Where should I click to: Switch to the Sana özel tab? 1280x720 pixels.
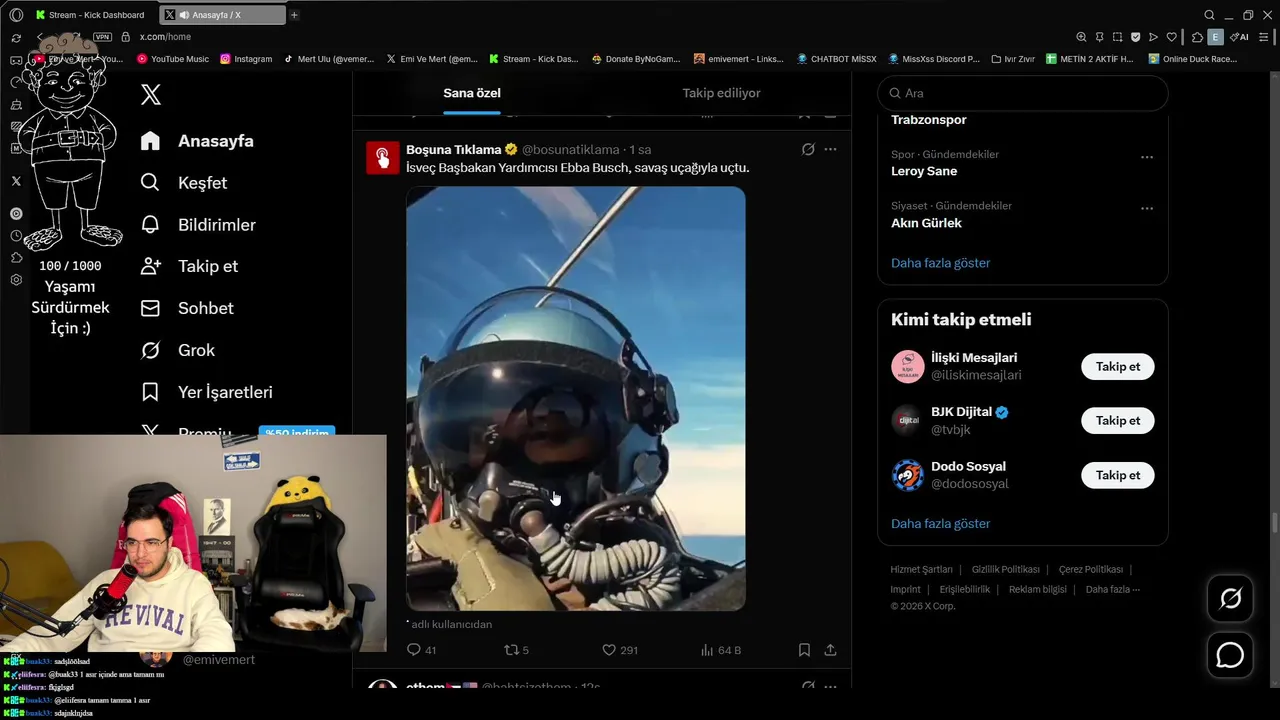coord(472,93)
